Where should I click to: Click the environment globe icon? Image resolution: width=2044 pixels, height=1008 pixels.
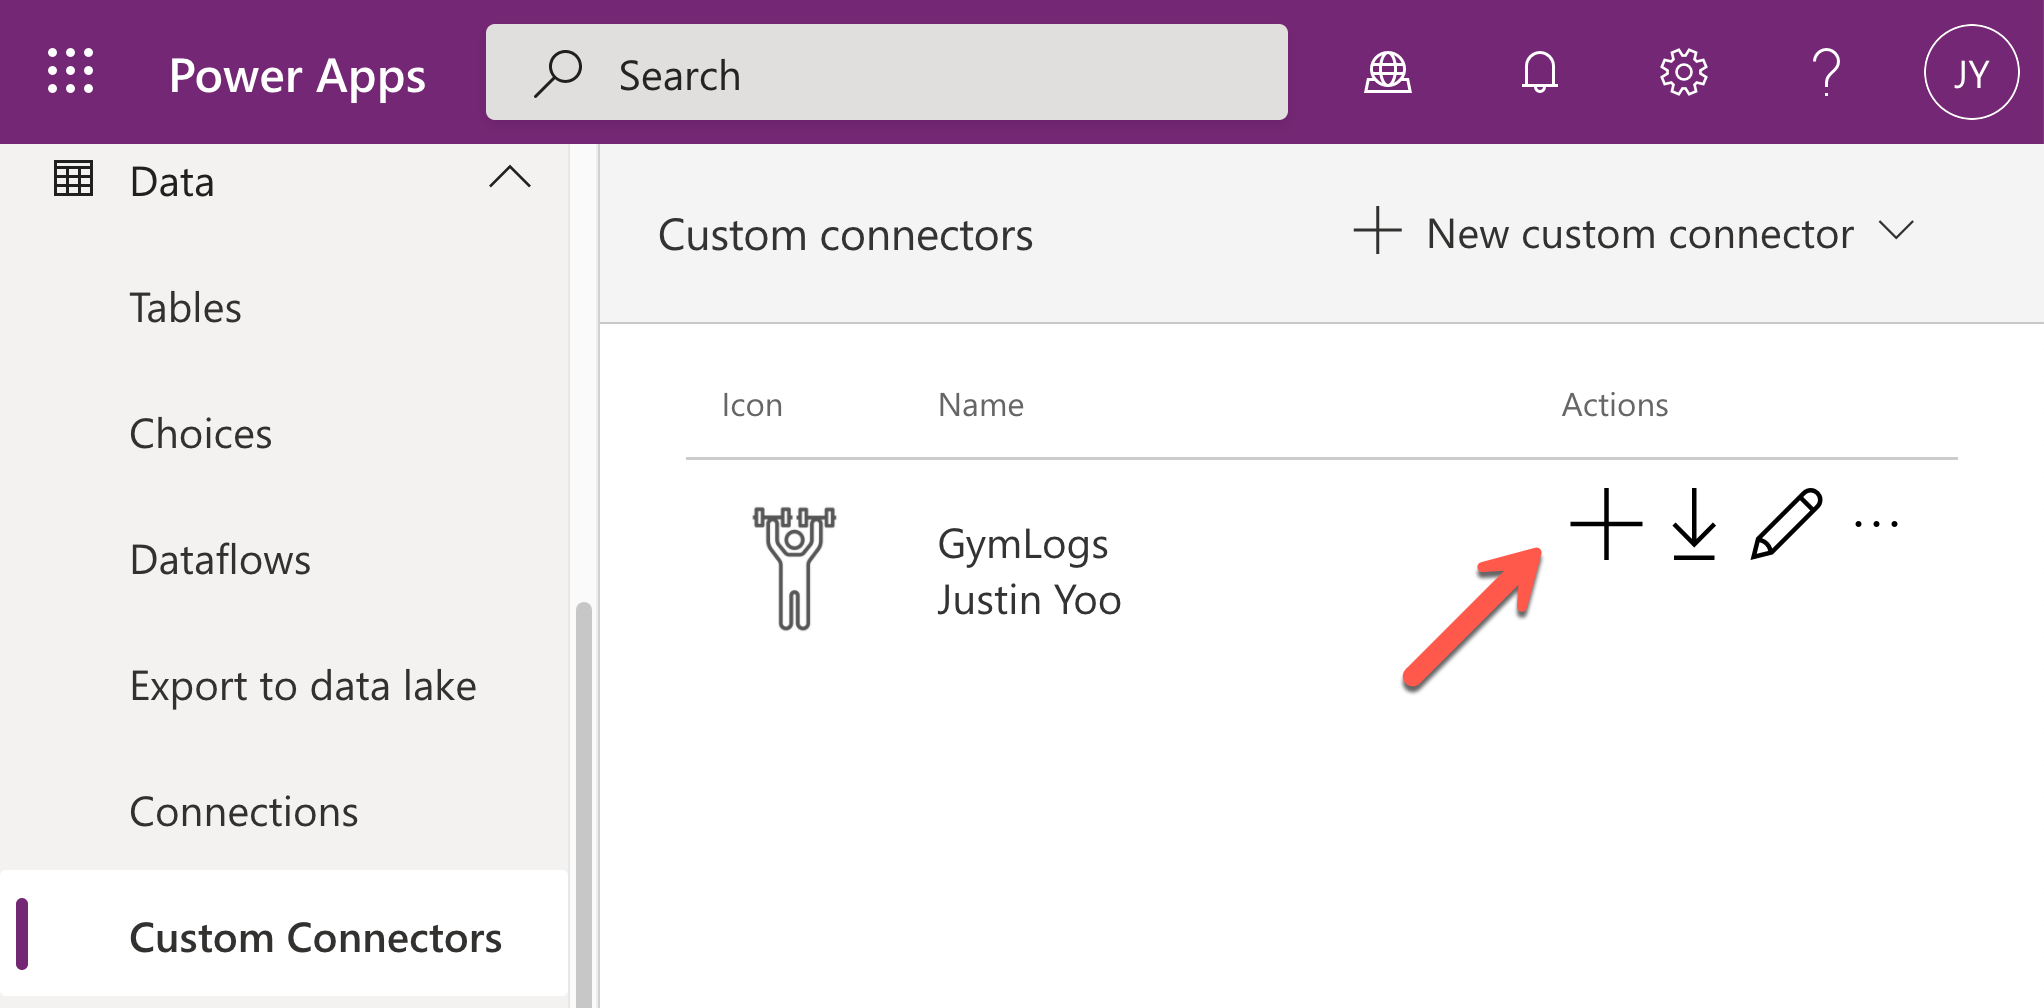tap(1388, 72)
